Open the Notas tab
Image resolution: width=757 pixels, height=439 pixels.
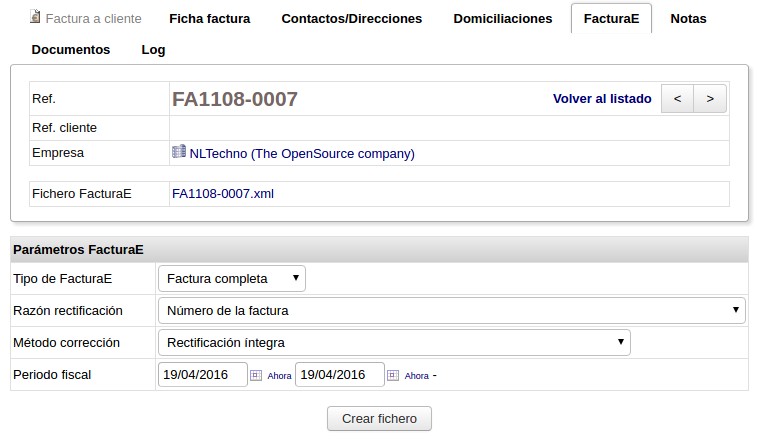coord(688,19)
